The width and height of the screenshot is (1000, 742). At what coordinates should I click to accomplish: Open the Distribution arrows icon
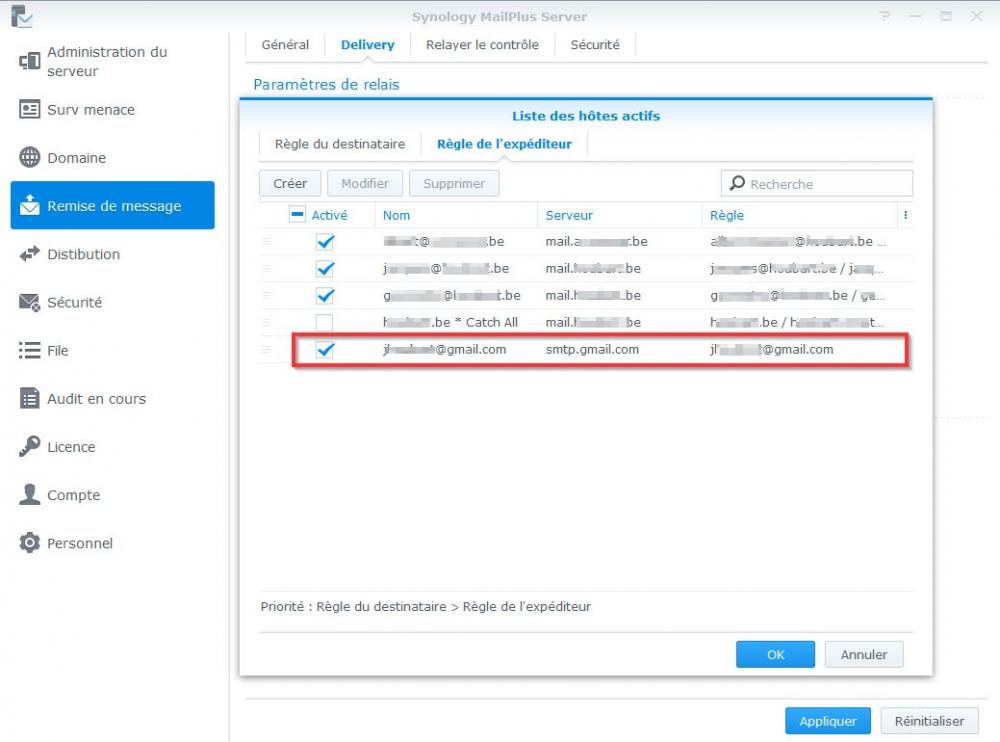[29, 253]
